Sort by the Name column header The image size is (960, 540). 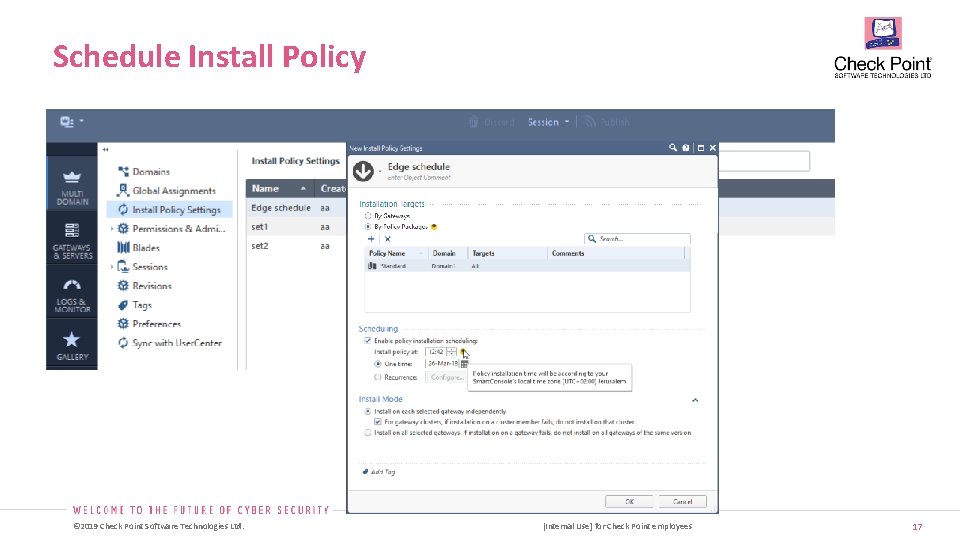coord(280,189)
